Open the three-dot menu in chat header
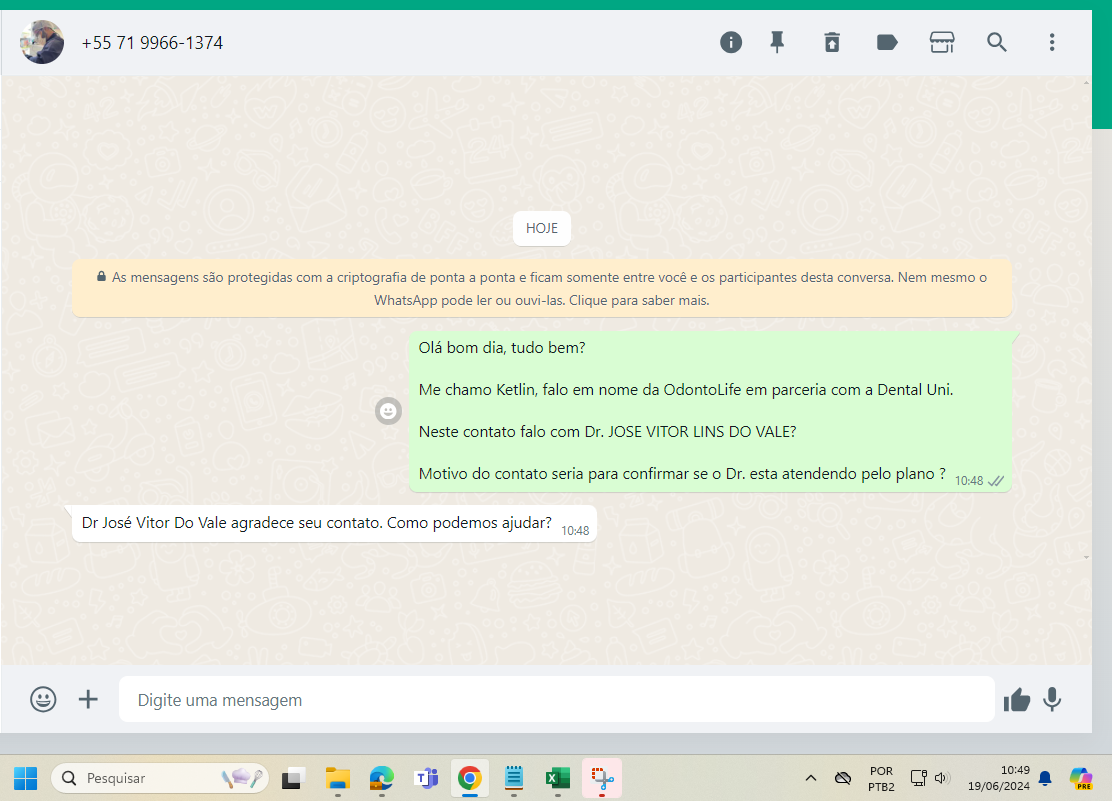 (1052, 43)
